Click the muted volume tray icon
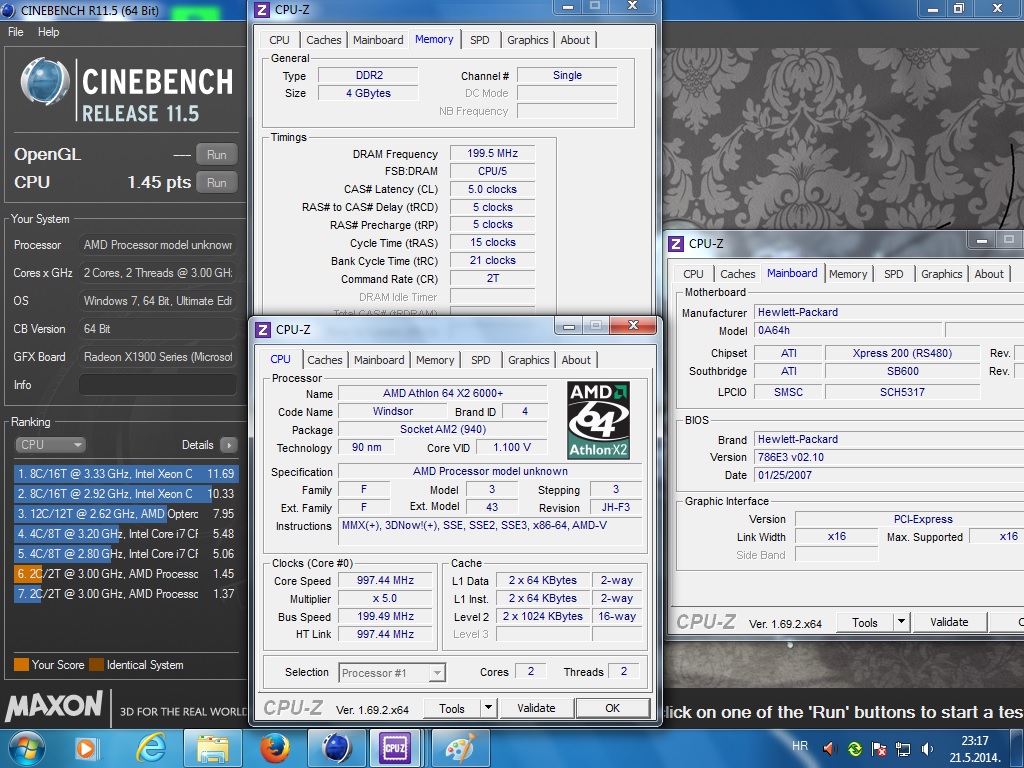Image resolution: width=1024 pixels, height=768 pixels. click(x=830, y=748)
